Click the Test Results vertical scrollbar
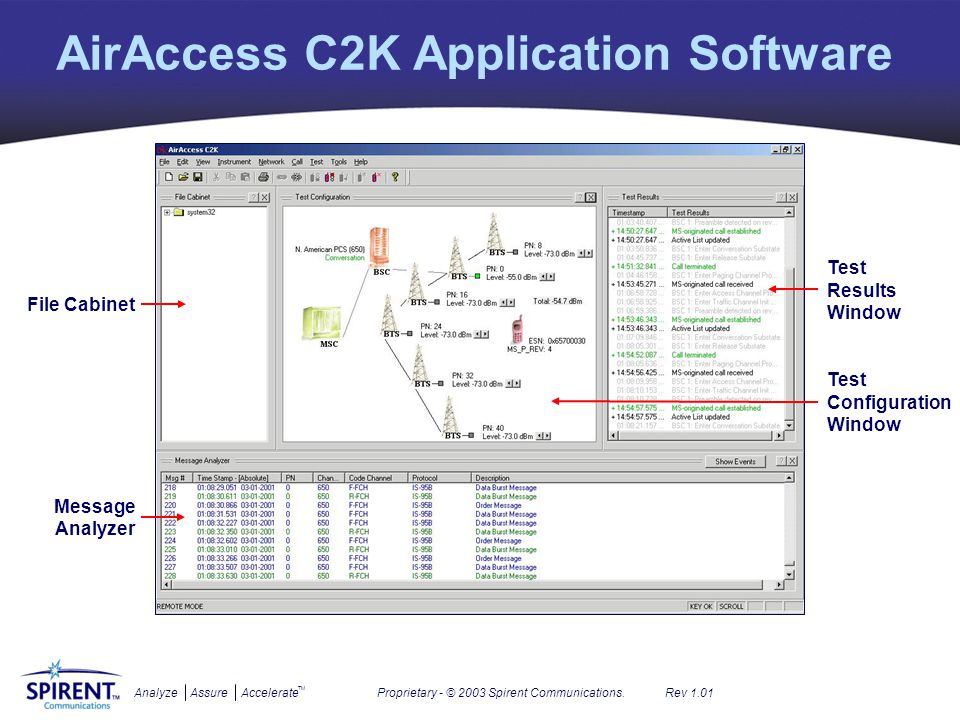This screenshot has width=960, height=720. 789,318
